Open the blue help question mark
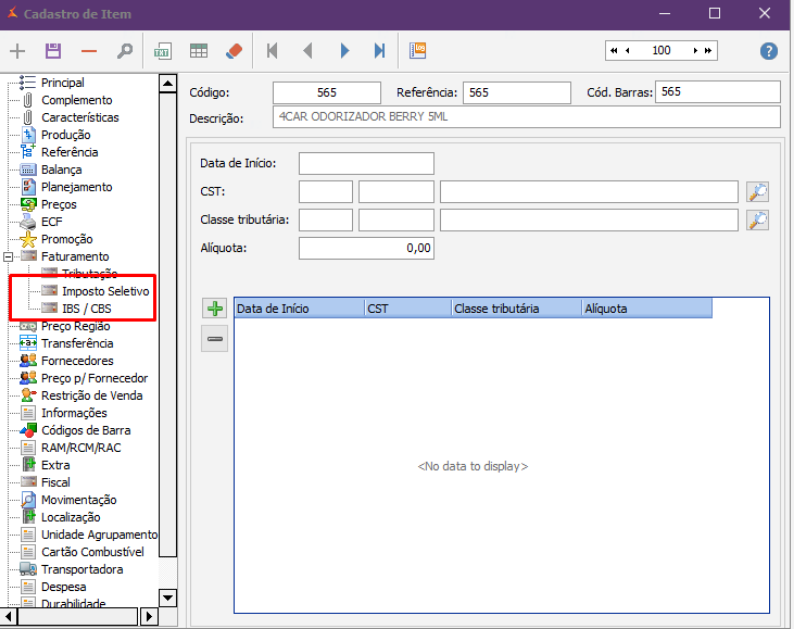794x629 pixels. click(x=769, y=51)
